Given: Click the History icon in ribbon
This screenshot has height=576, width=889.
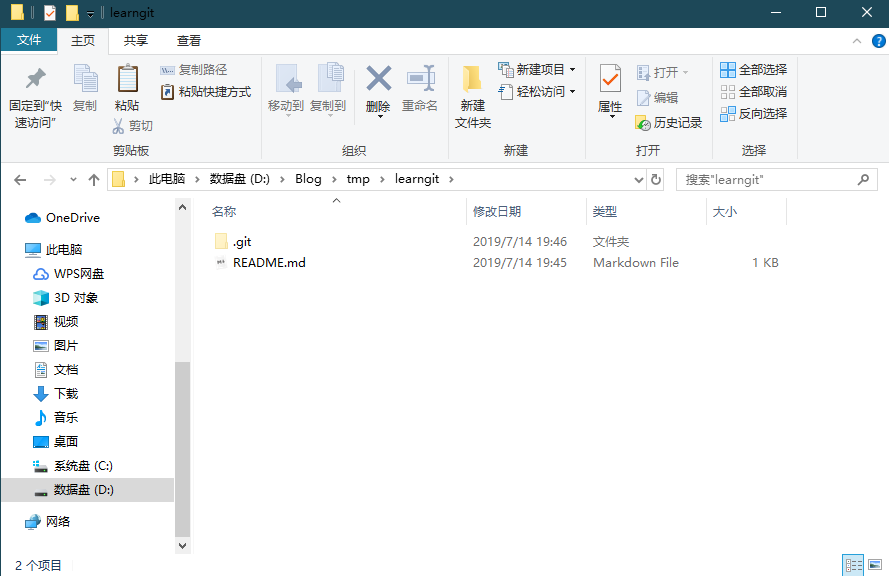Looking at the screenshot, I should (644, 123).
